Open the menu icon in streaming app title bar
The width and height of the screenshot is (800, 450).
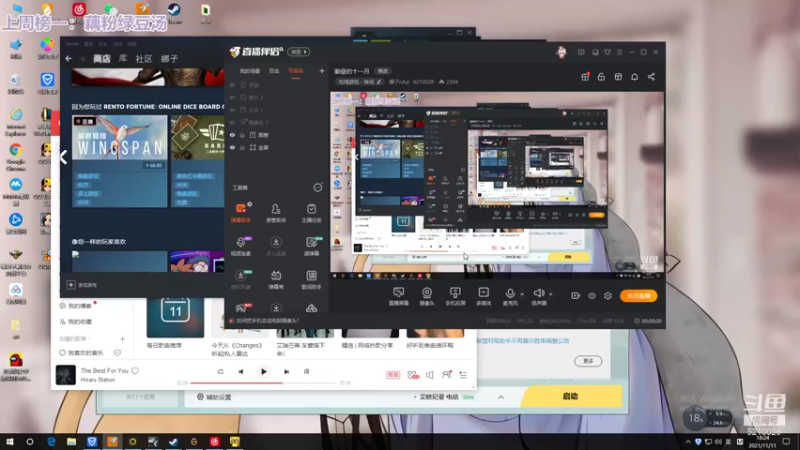(x=619, y=53)
